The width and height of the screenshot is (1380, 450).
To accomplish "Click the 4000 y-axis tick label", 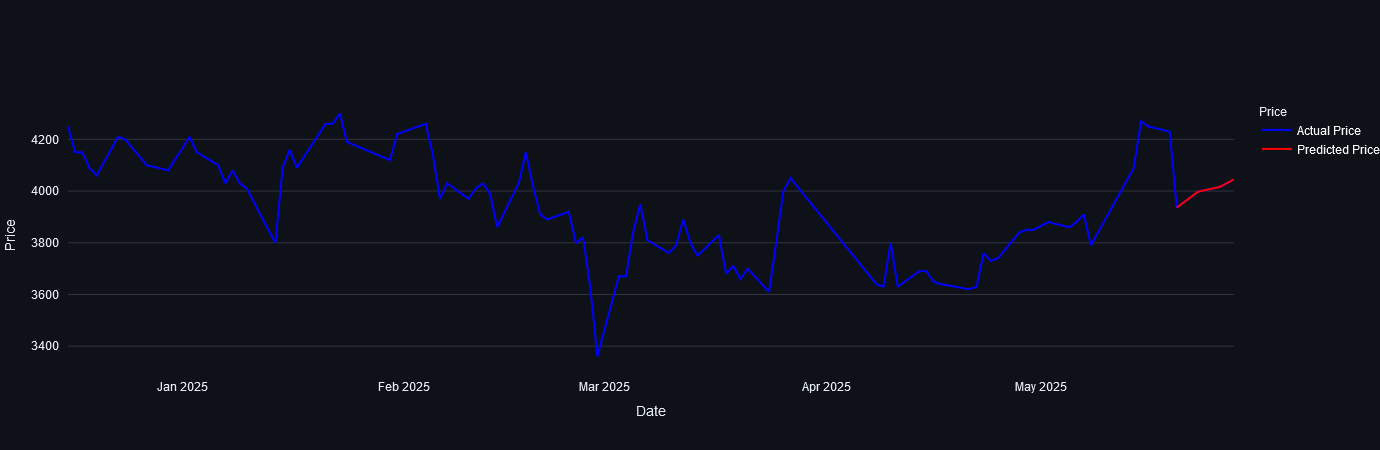I will pyautogui.click(x=46, y=191).
